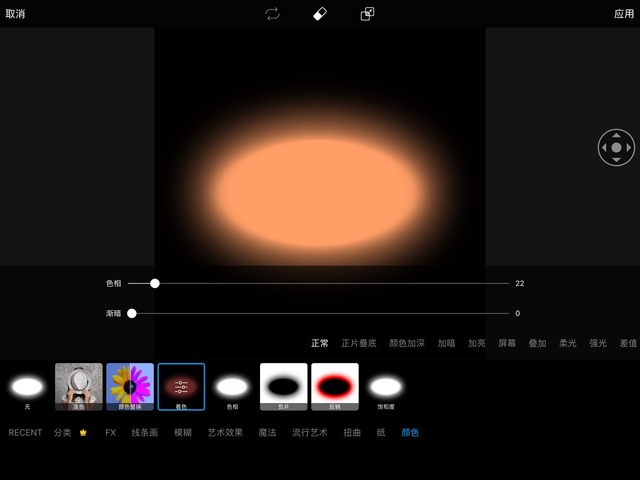Select the 负片 negative effect thumbnail
640x480 pixels.
(x=283, y=386)
